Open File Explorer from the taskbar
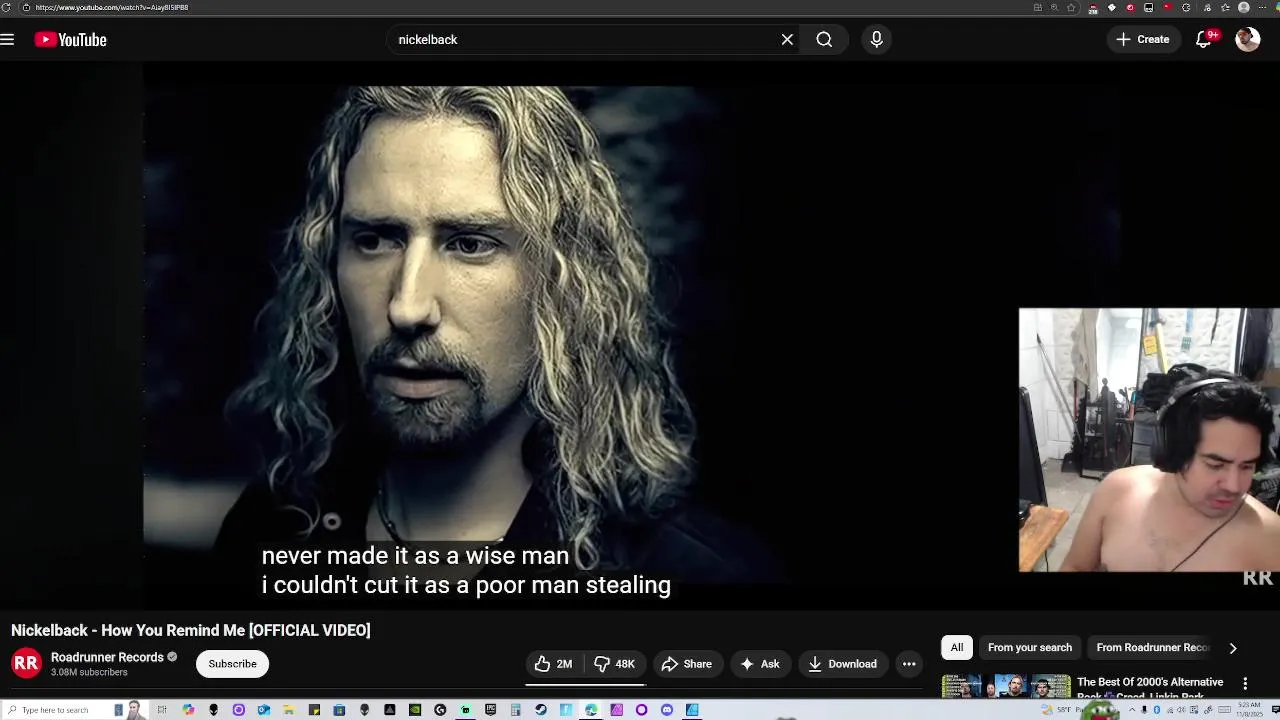Screen dimensions: 1280x720 coord(289,710)
